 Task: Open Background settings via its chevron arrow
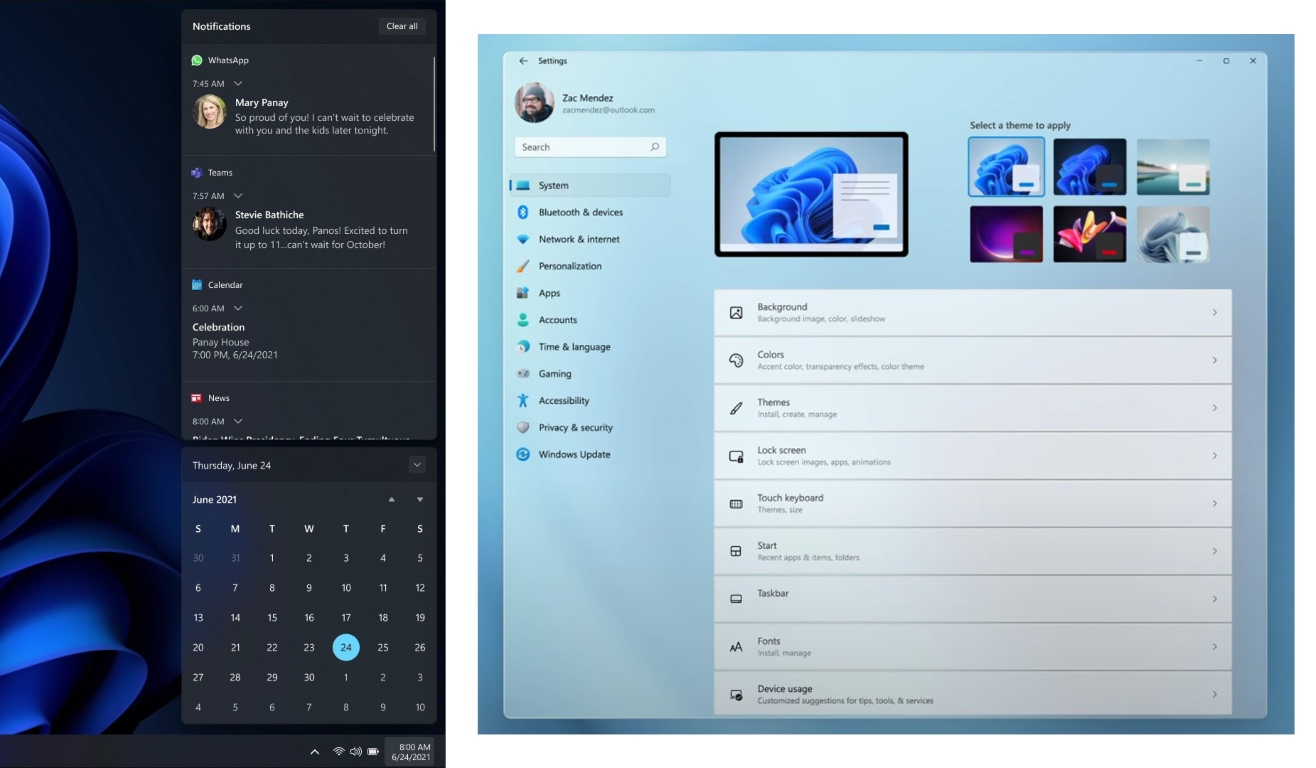[1215, 313]
